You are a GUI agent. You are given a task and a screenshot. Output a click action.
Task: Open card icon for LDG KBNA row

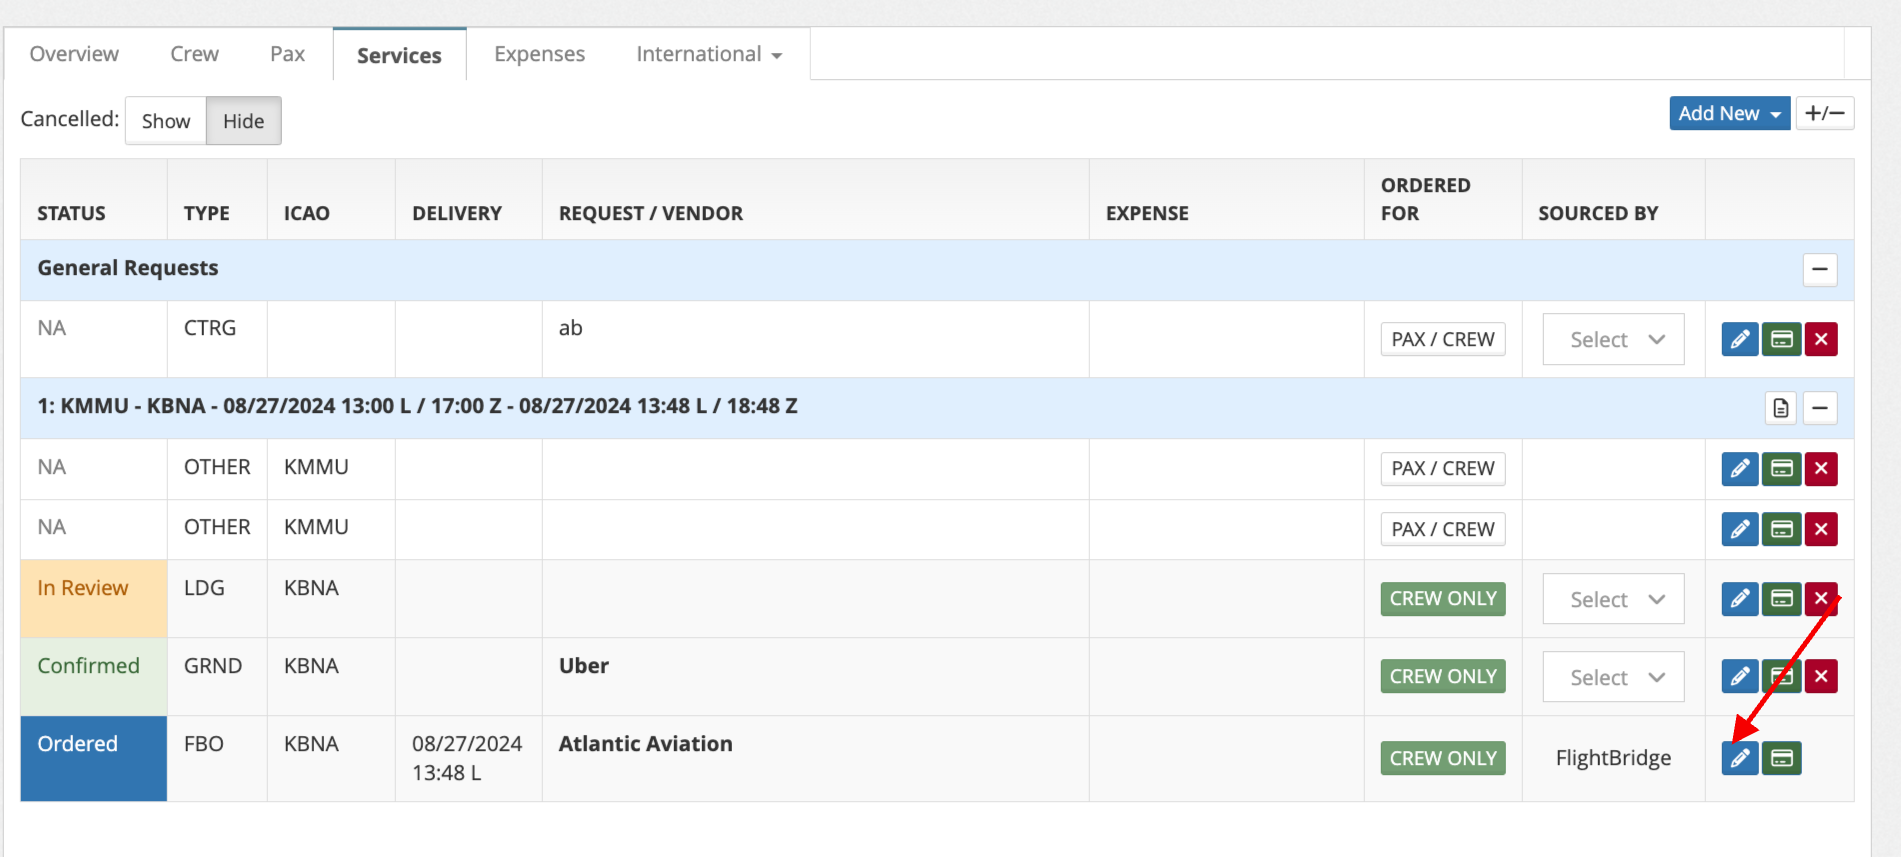(1781, 598)
